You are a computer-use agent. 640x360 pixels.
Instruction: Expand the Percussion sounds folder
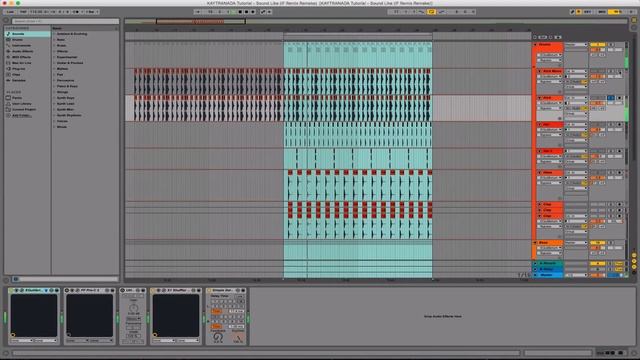(55, 80)
